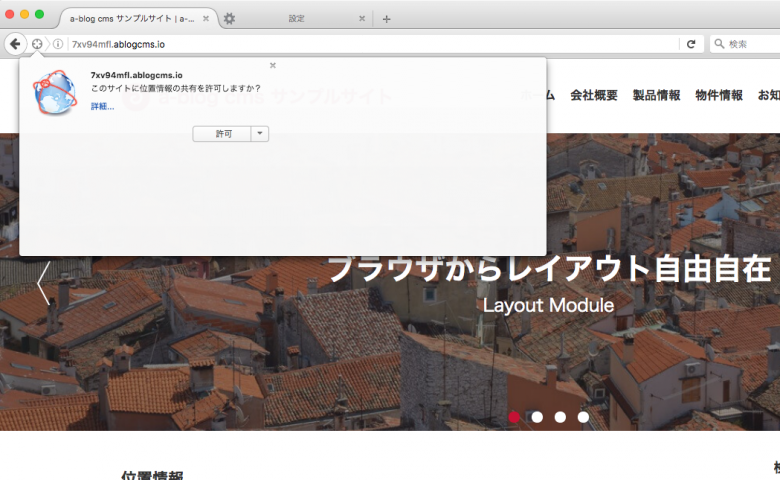
Task: Click the ブラウザからレイアウト自由自在 headline
Action: tap(550, 269)
